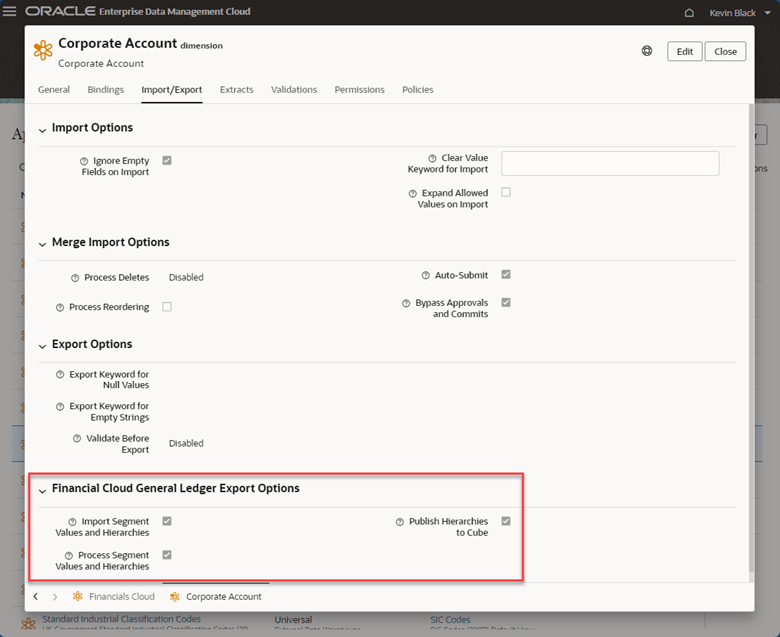Image resolution: width=780 pixels, height=637 pixels.
Task: Click the dialog vertical scrollbar
Action: click(x=751, y=338)
